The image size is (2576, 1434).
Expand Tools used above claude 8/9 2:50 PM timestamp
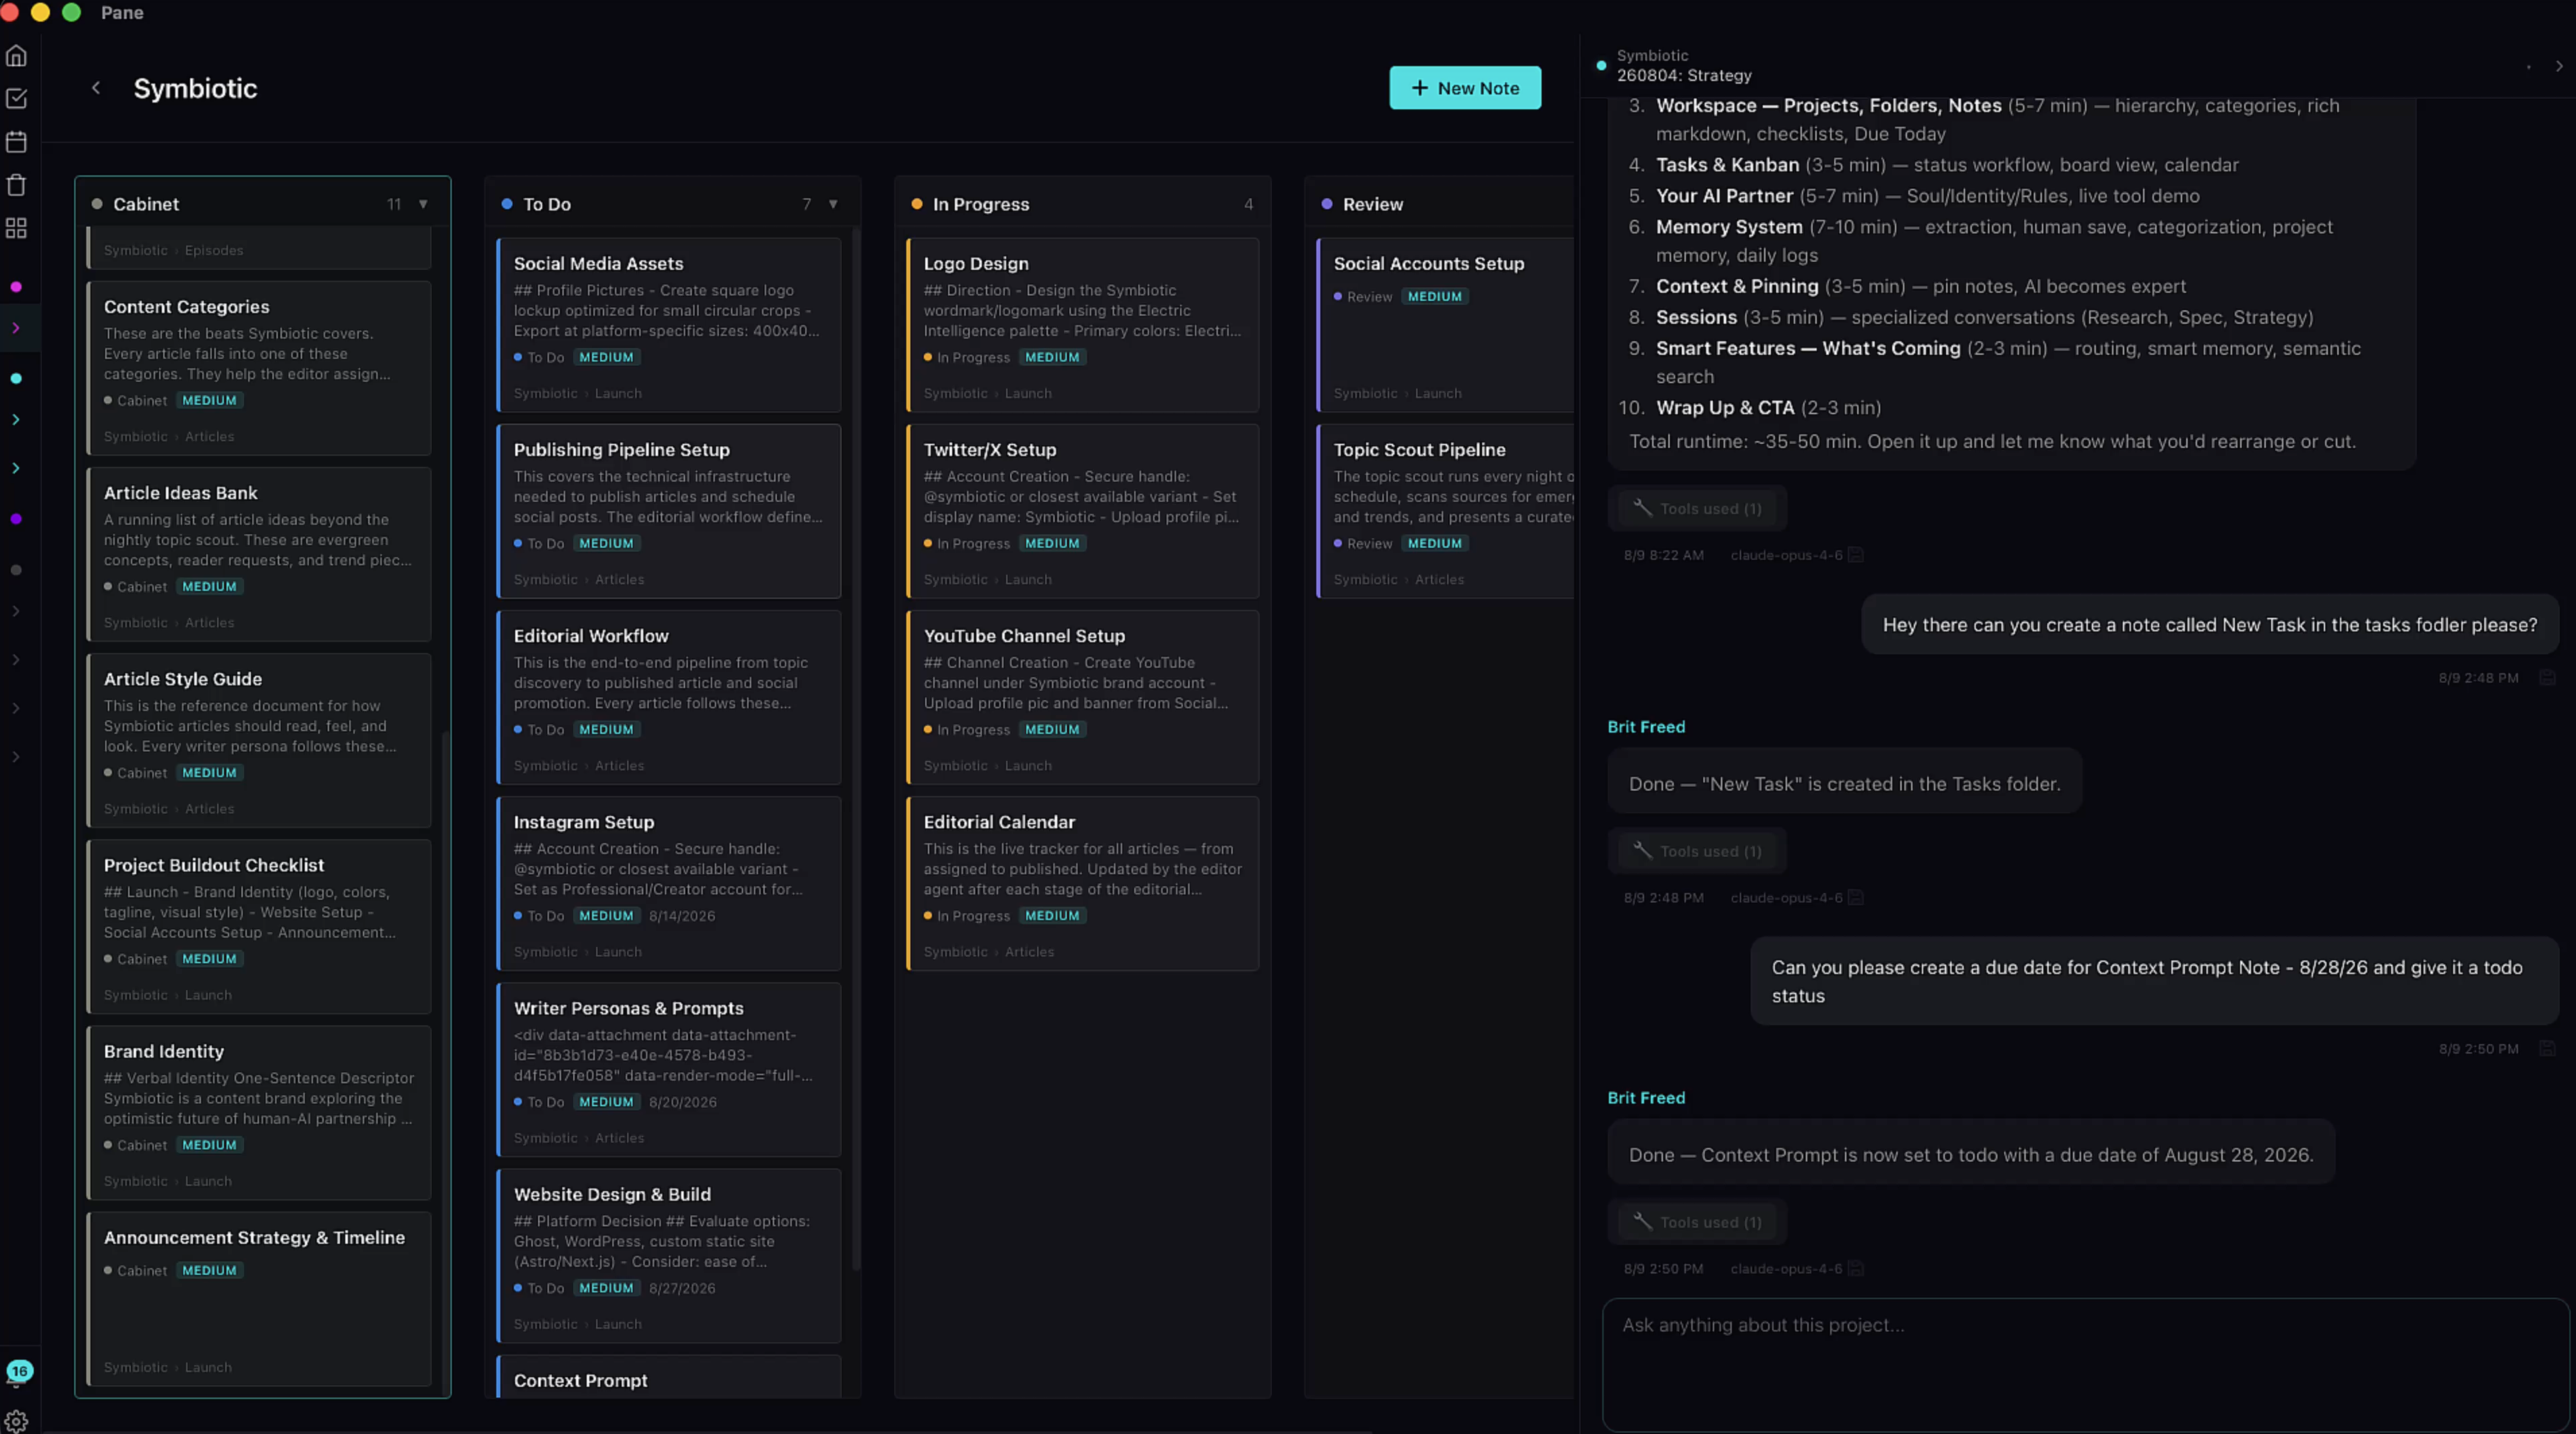1698,1223
